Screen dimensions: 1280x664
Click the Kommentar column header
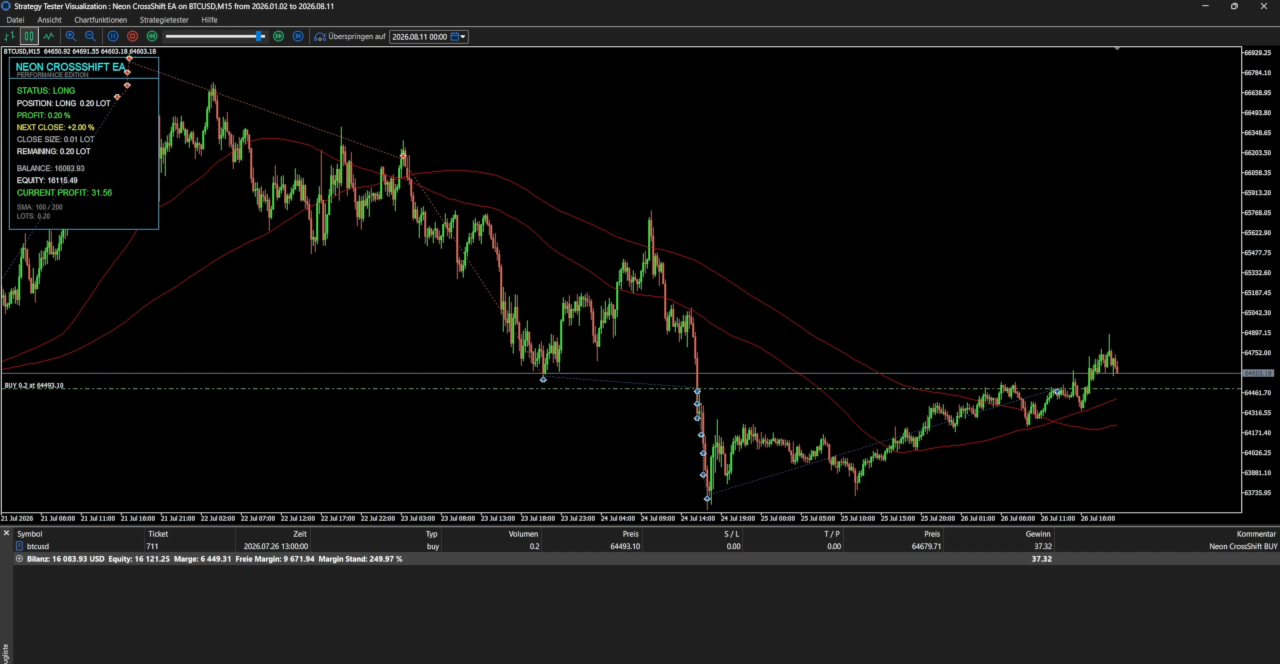tap(1257, 534)
